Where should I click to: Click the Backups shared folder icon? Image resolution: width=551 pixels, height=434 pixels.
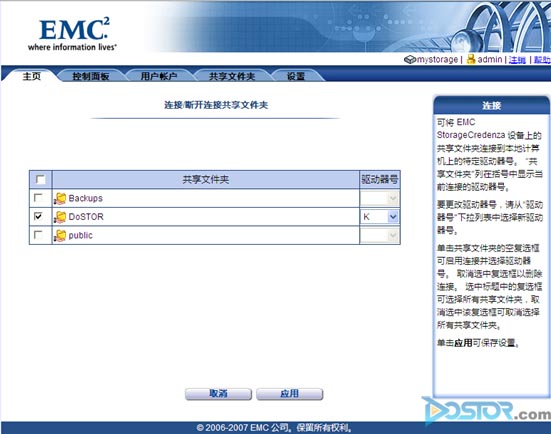[60, 199]
